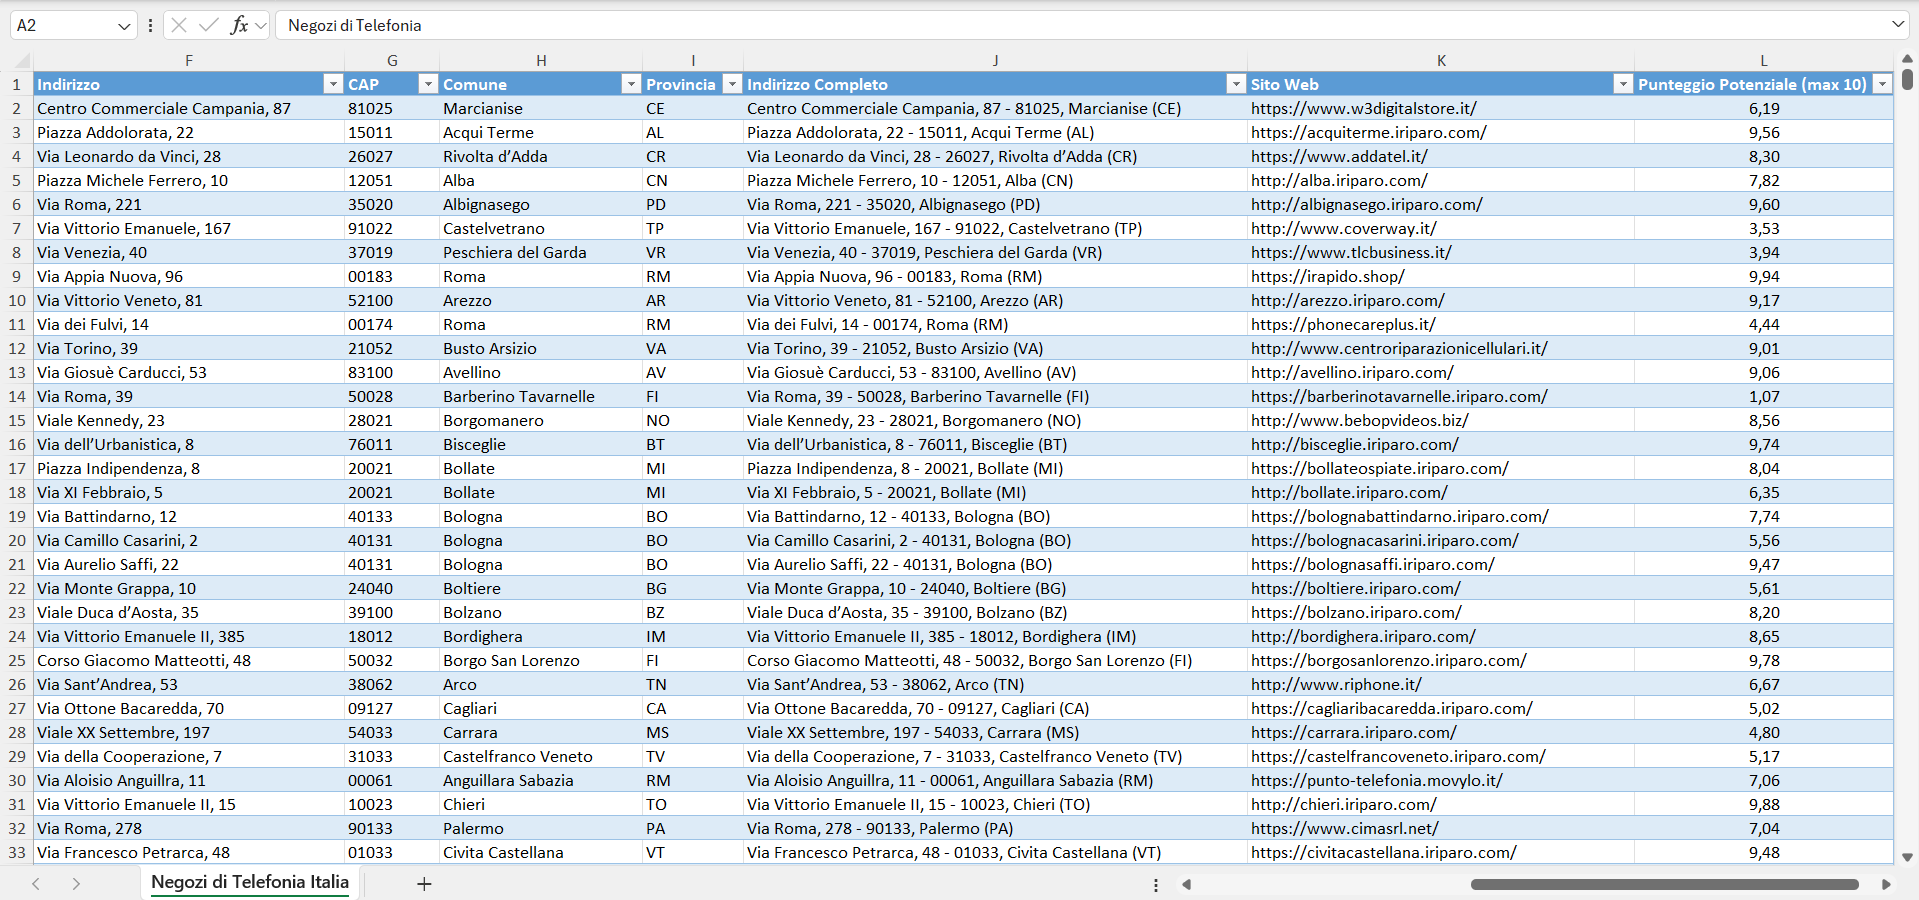The height and width of the screenshot is (900, 1919).
Task: Select column J header
Action: (995, 61)
